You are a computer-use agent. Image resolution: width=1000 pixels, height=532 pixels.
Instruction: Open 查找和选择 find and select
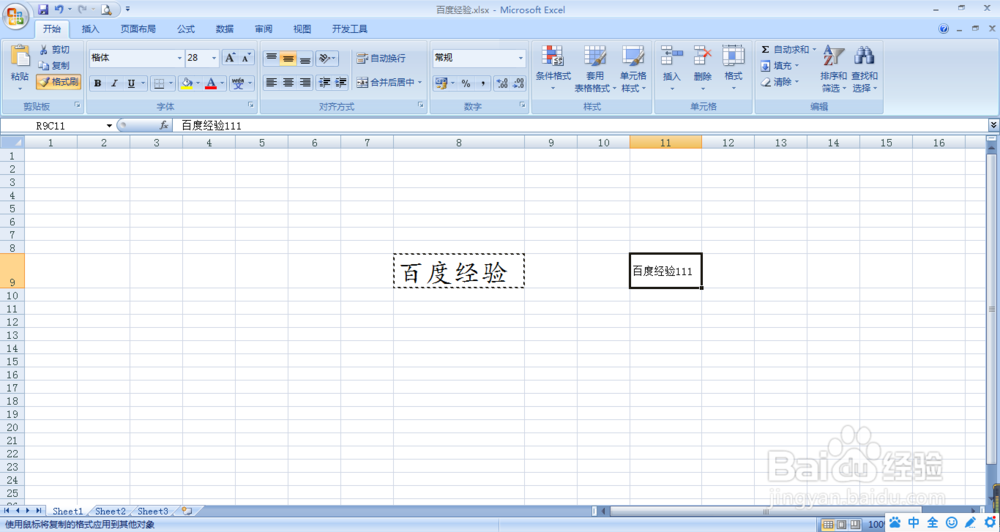[x=865, y=68]
